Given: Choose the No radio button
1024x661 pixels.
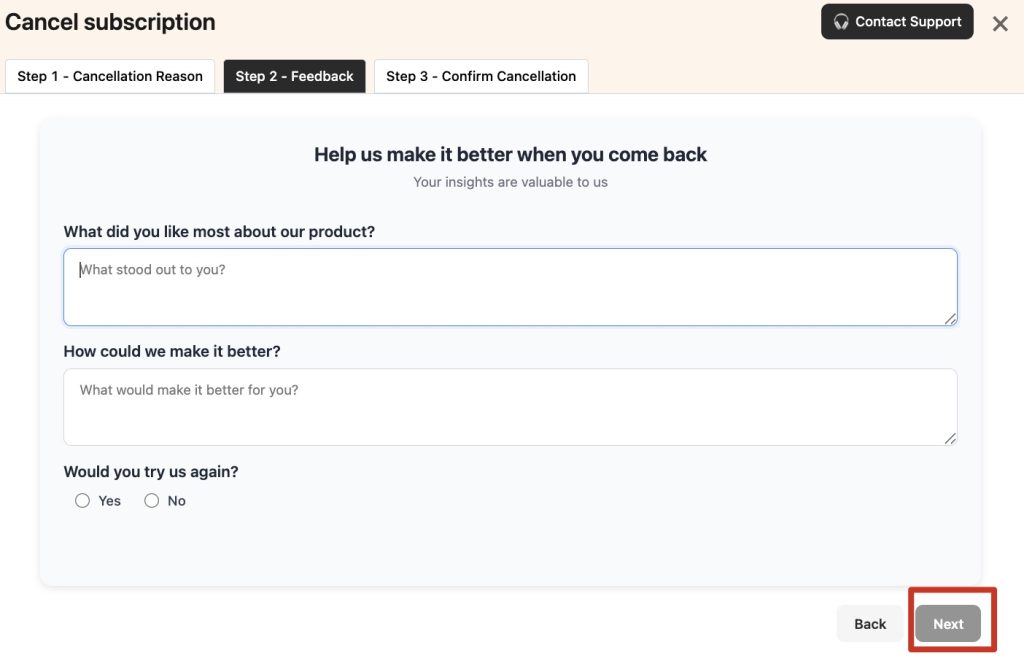Looking at the screenshot, I should pos(152,501).
